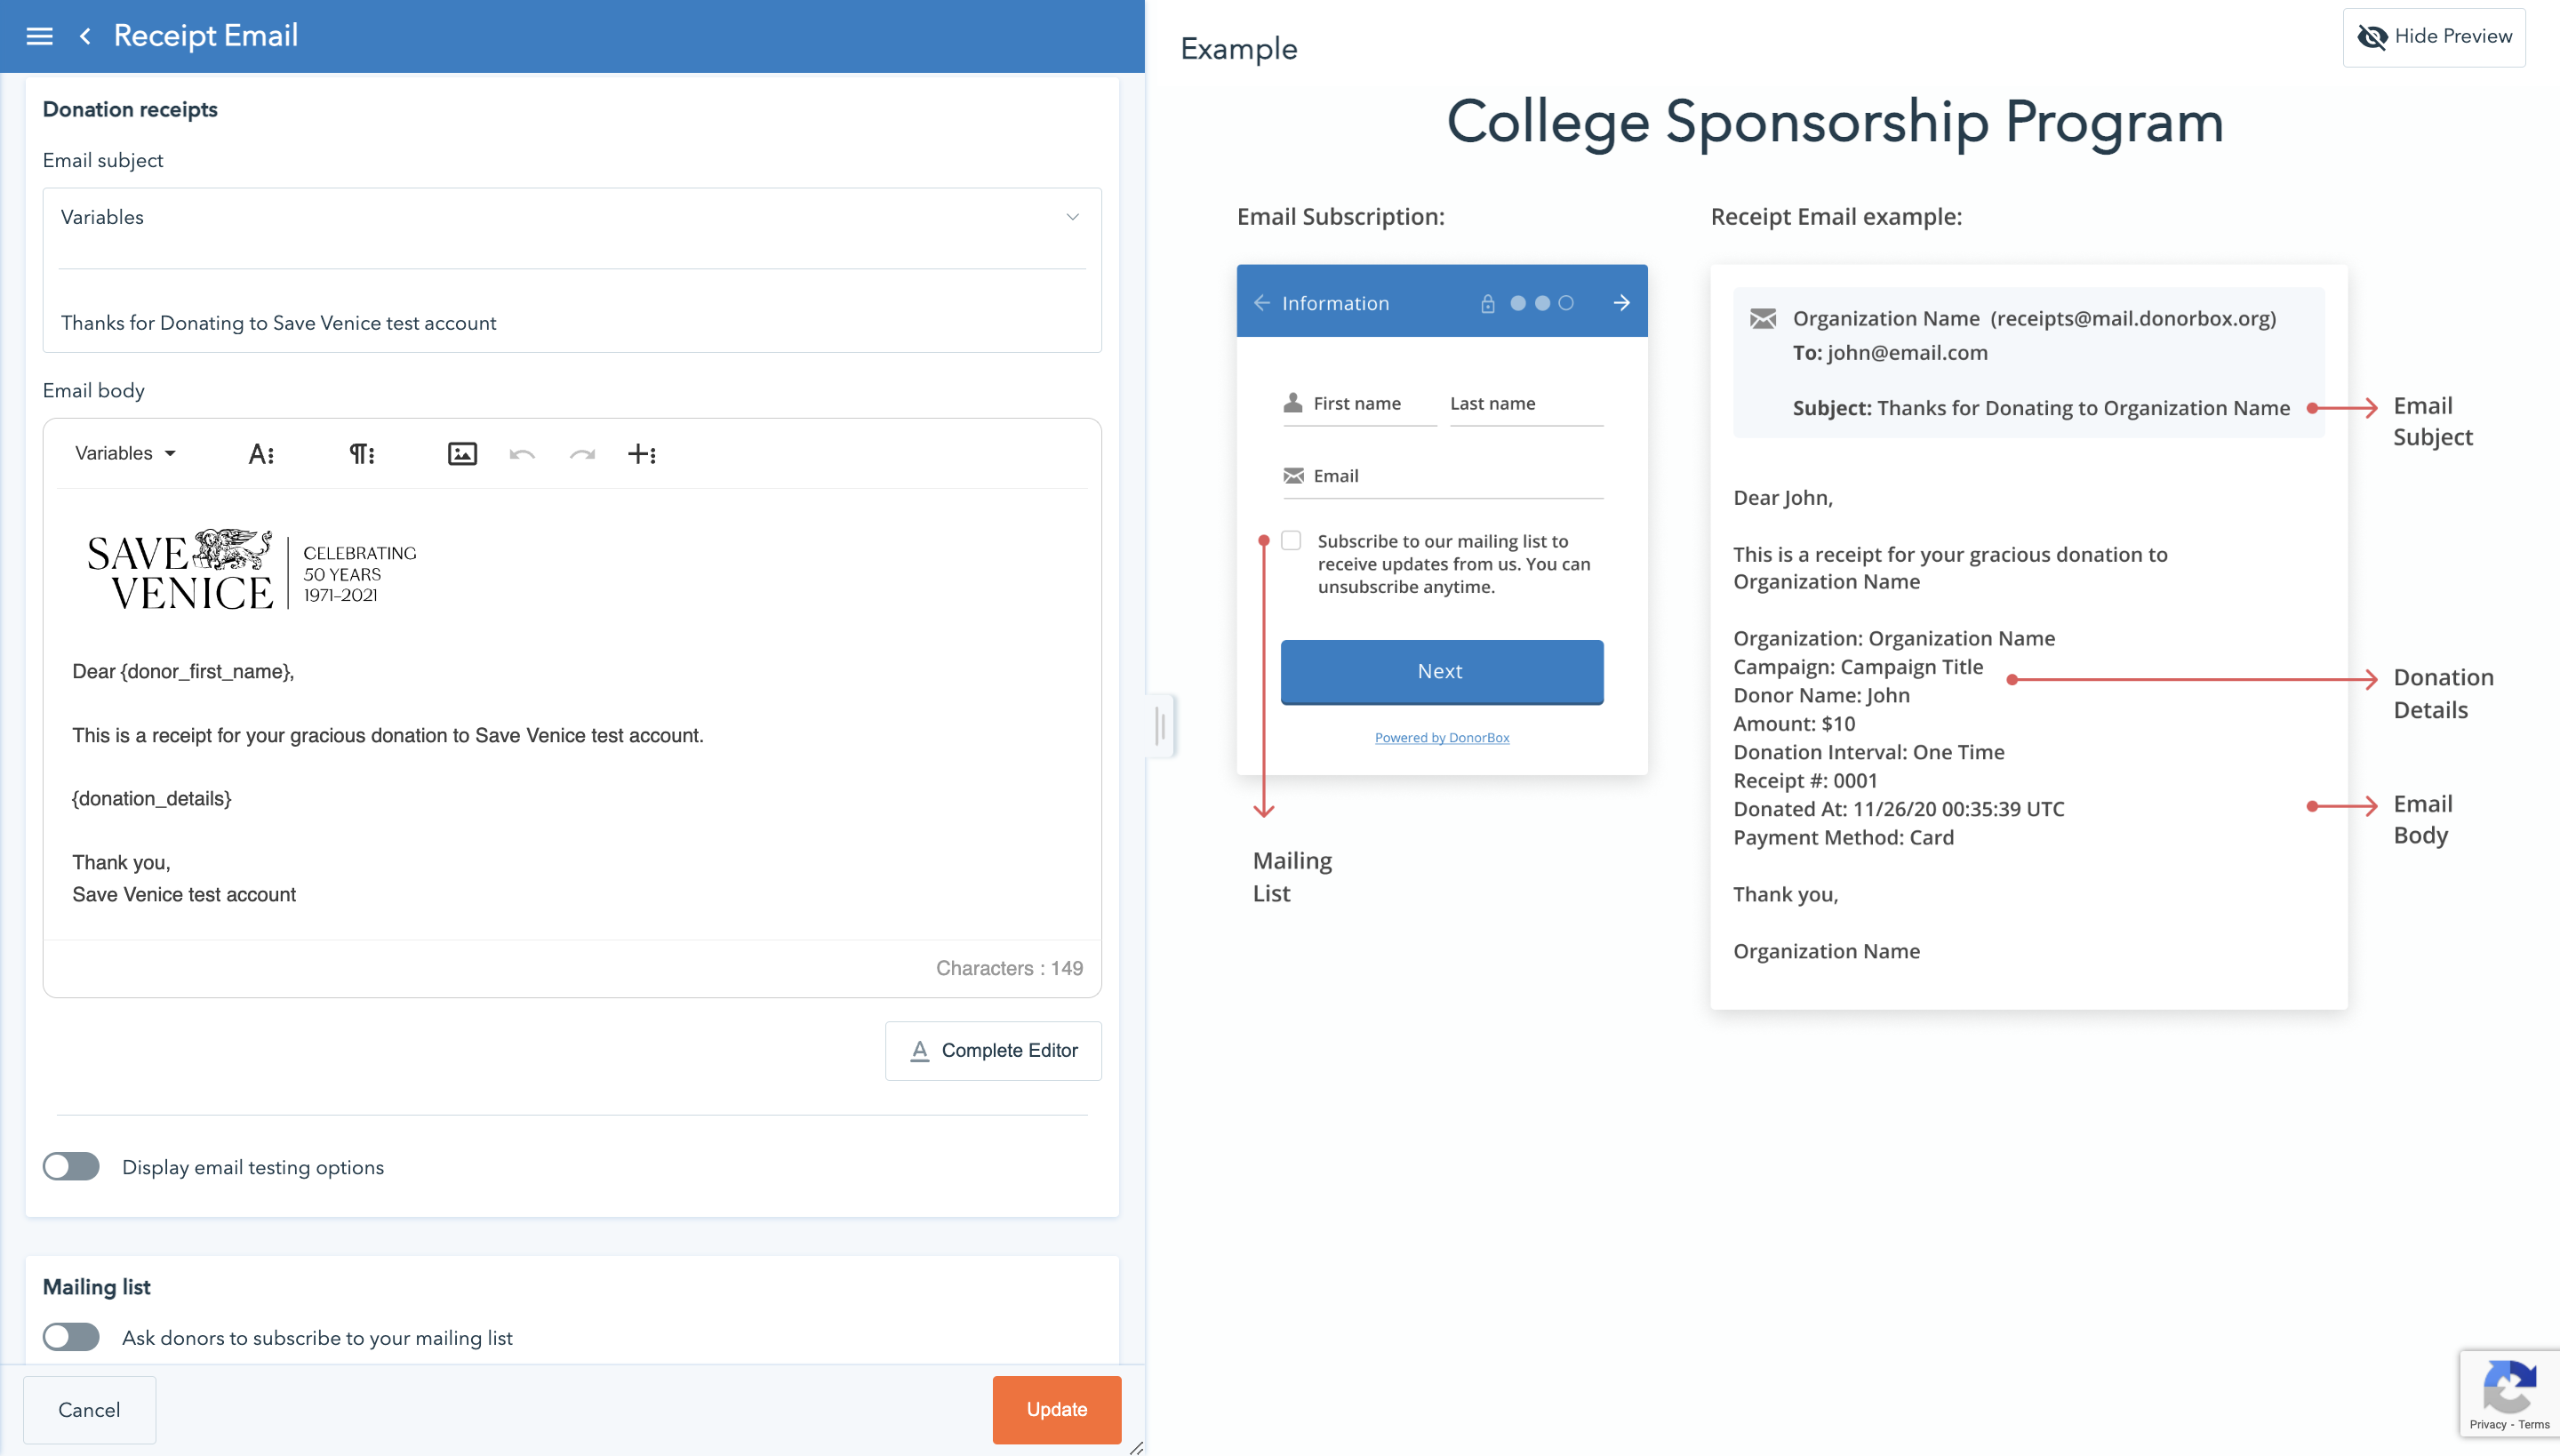Open the email body Variables dropdown
Screen dimensions: 2560x1456
click(x=125, y=454)
